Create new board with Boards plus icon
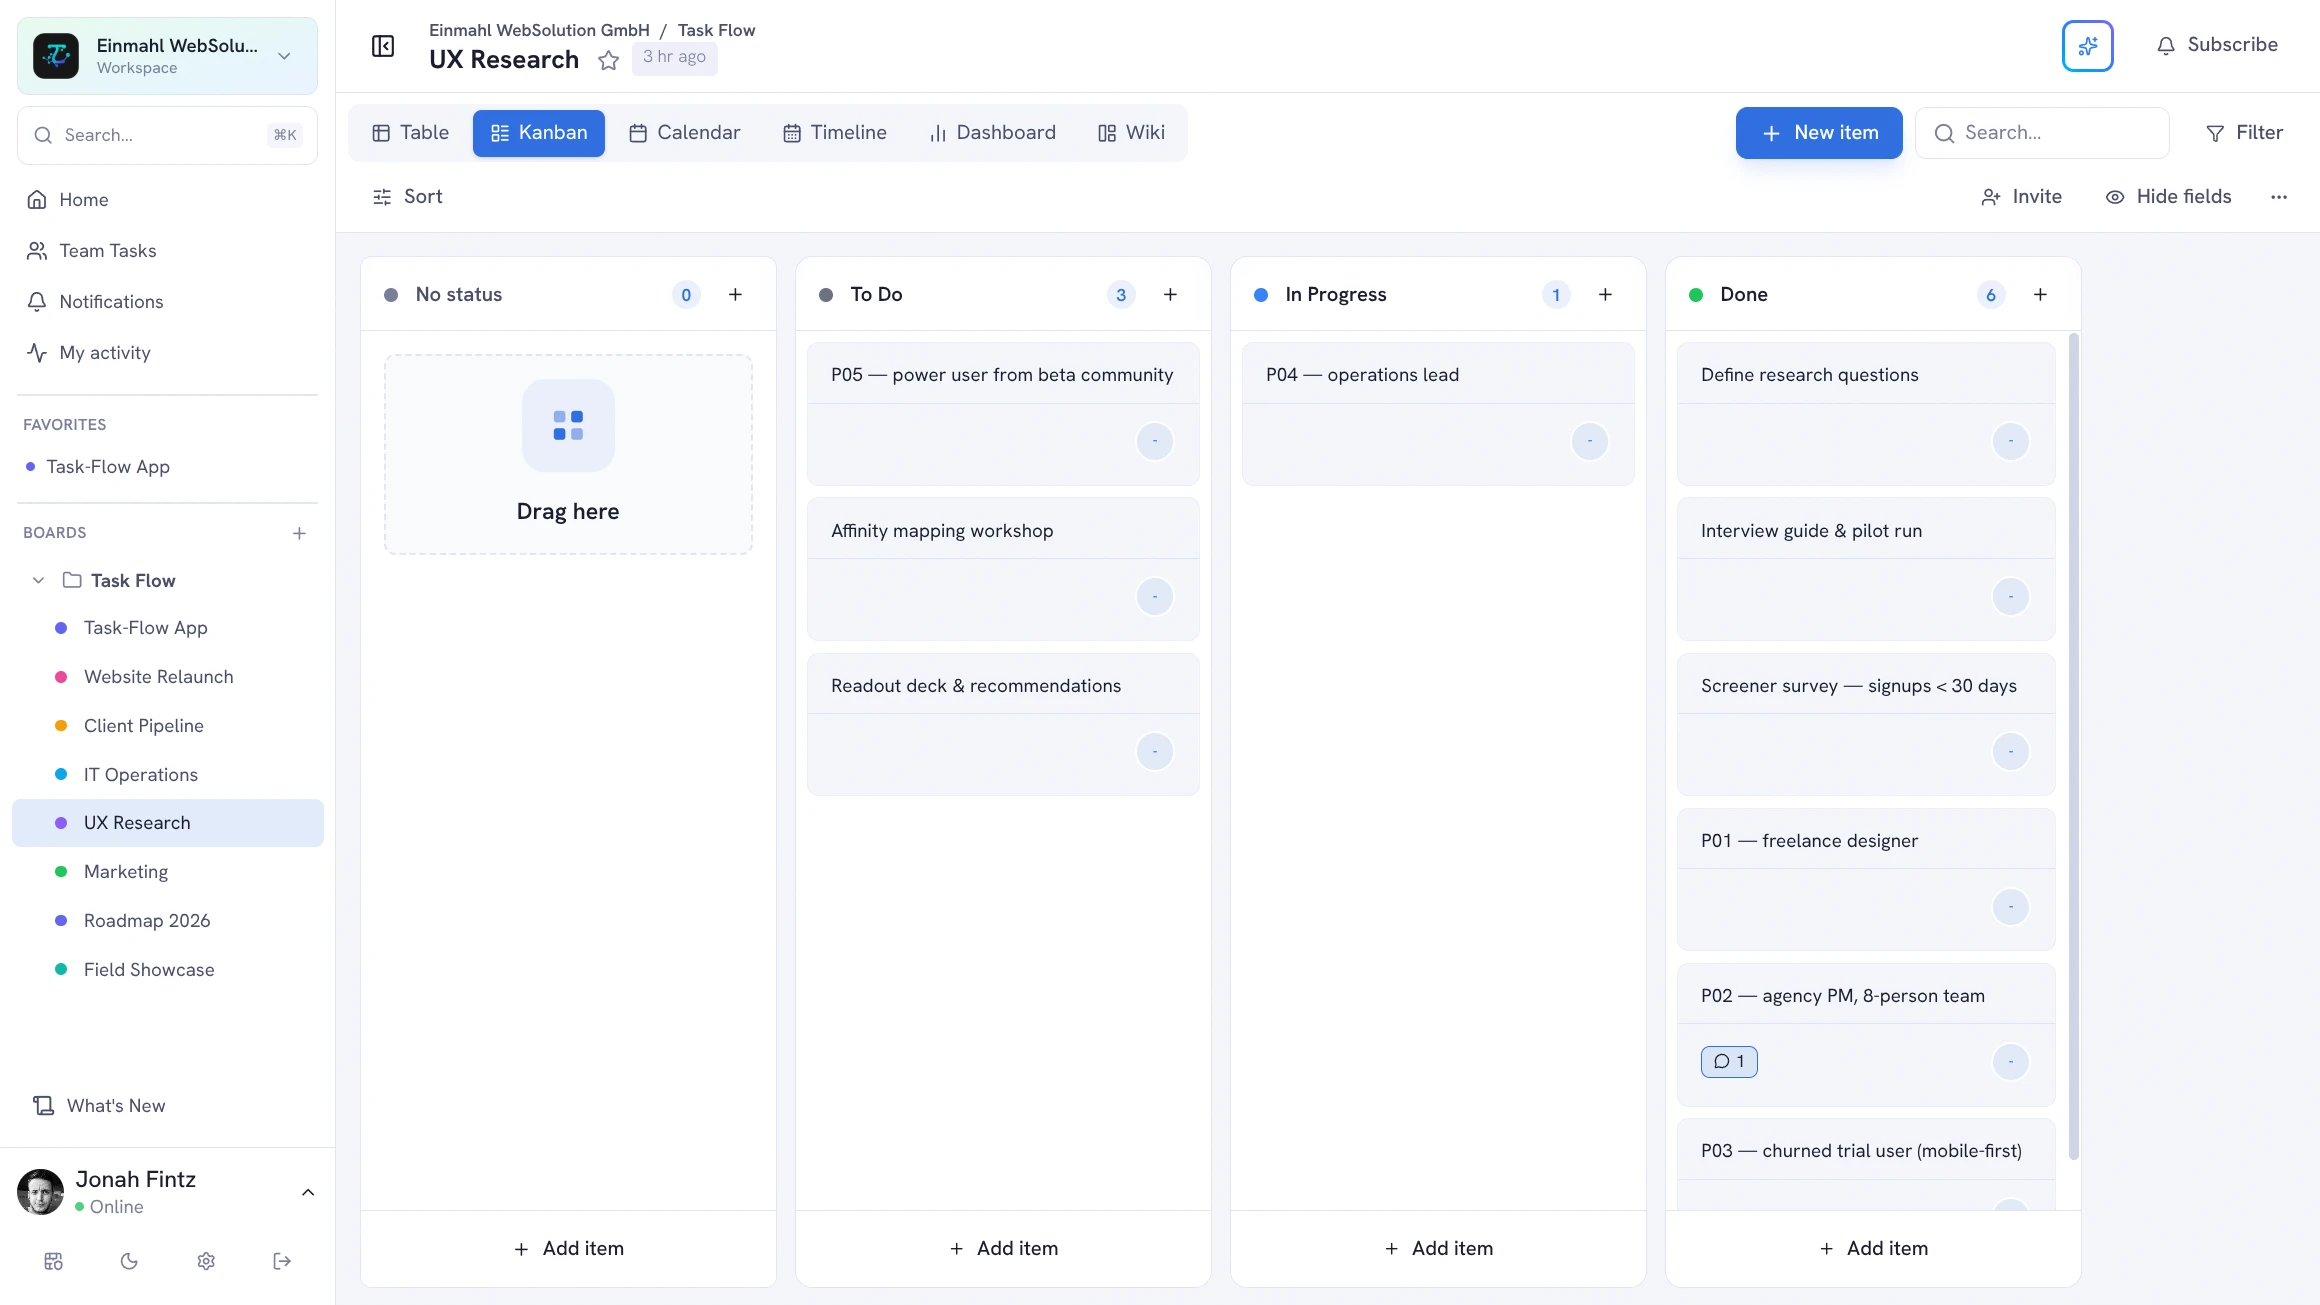 click(299, 533)
